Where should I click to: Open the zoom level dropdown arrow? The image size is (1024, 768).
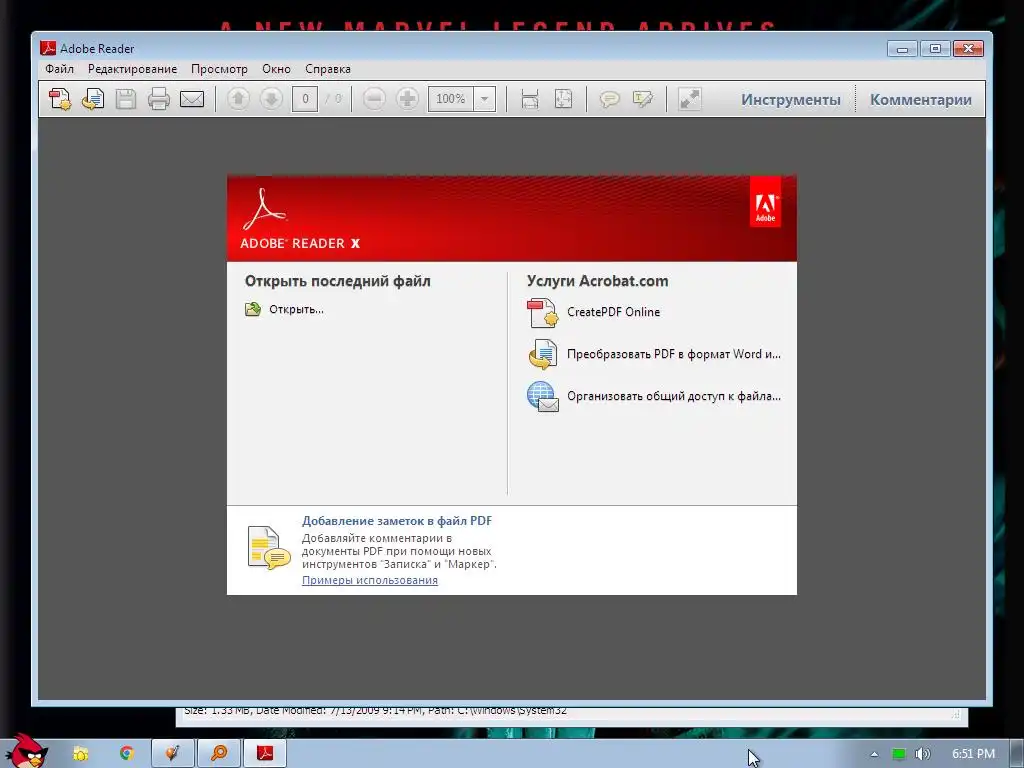(485, 99)
